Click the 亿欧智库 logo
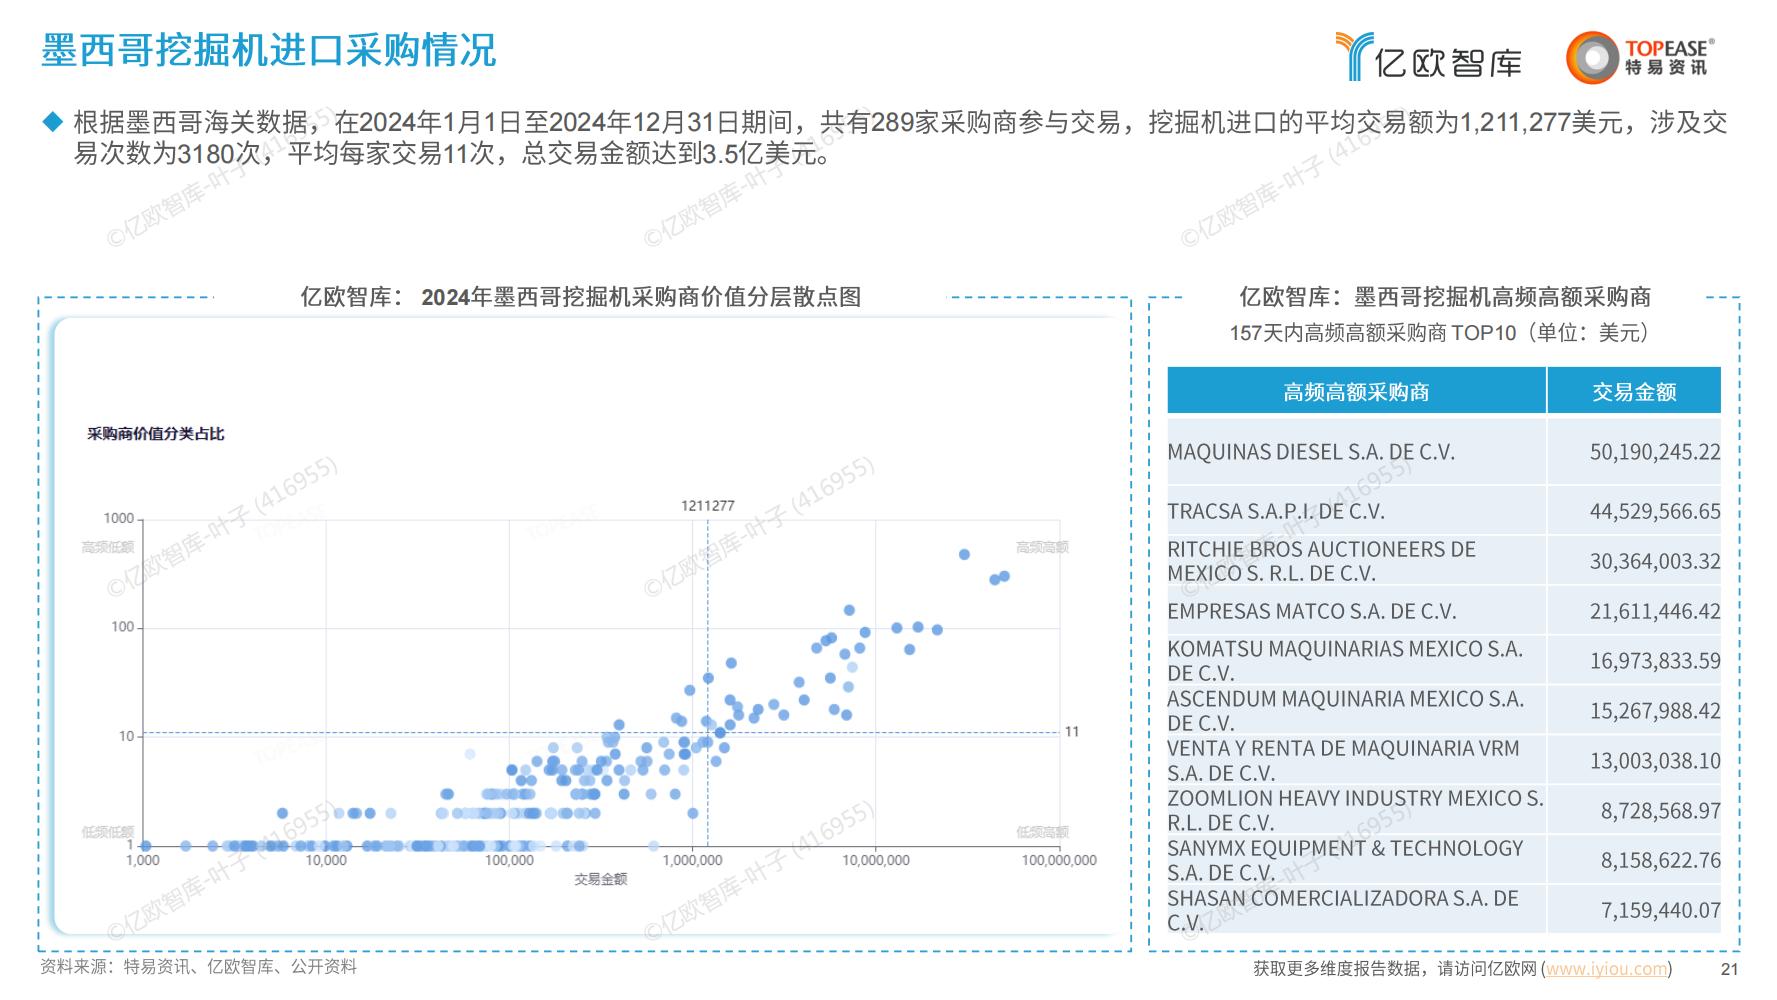 pyautogui.click(x=1428, y=57)
